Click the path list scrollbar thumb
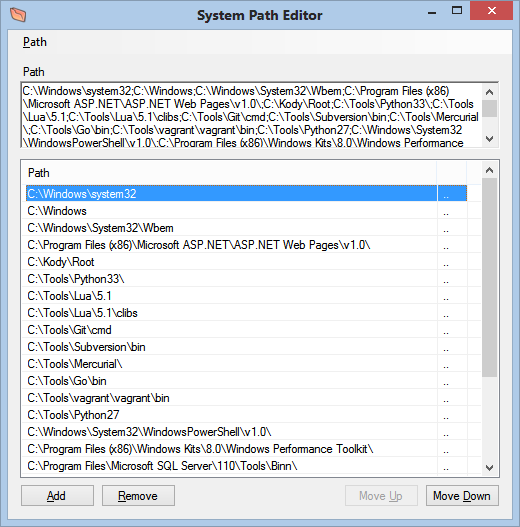Viewport: 520px width, 527px height. (489, 278)
